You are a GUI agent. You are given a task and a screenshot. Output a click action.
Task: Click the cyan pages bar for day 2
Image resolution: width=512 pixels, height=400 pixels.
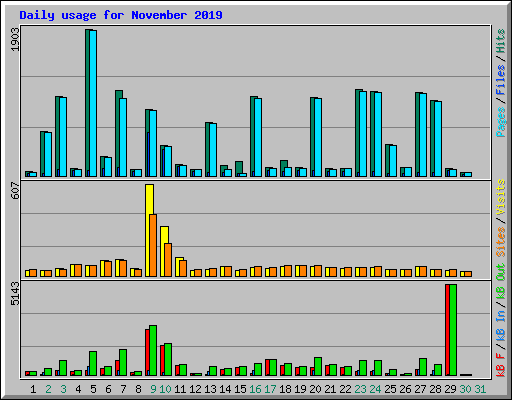pyautogui.click(x=48, y=154)
